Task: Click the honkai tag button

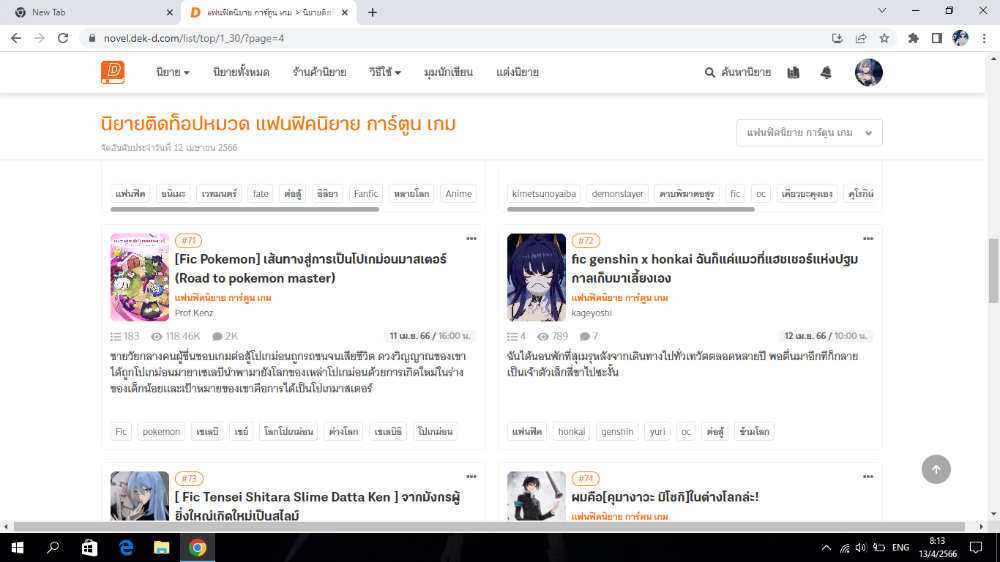Action: [x=571, y=432]
